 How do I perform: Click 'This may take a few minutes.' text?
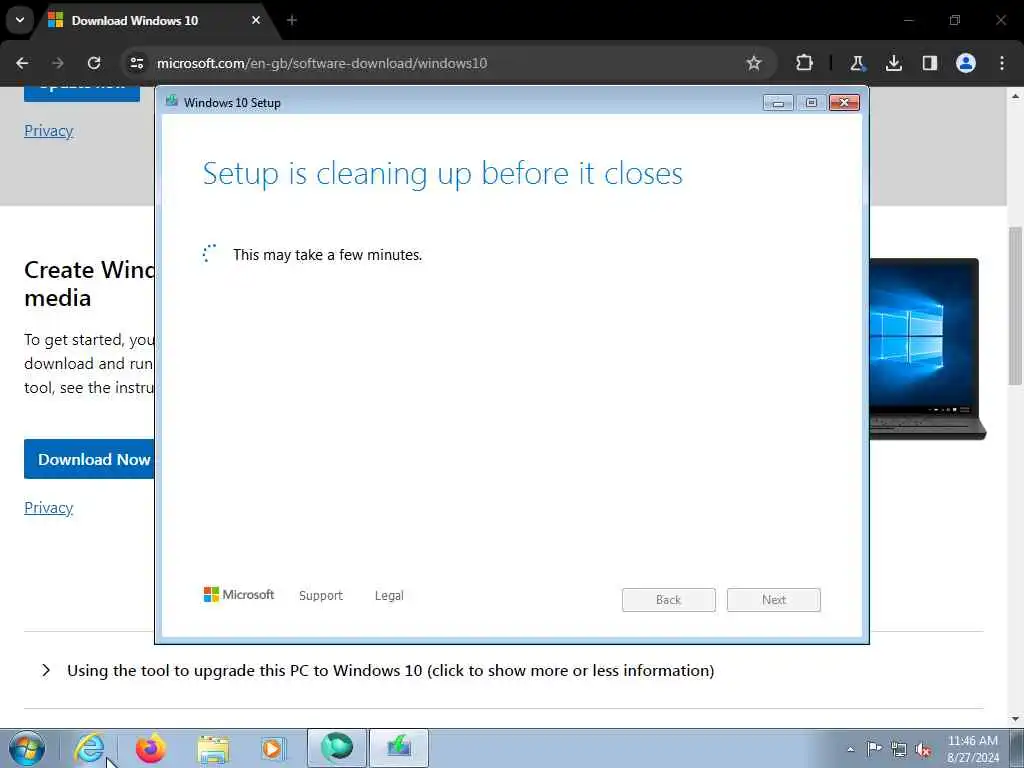click(327, 255)
